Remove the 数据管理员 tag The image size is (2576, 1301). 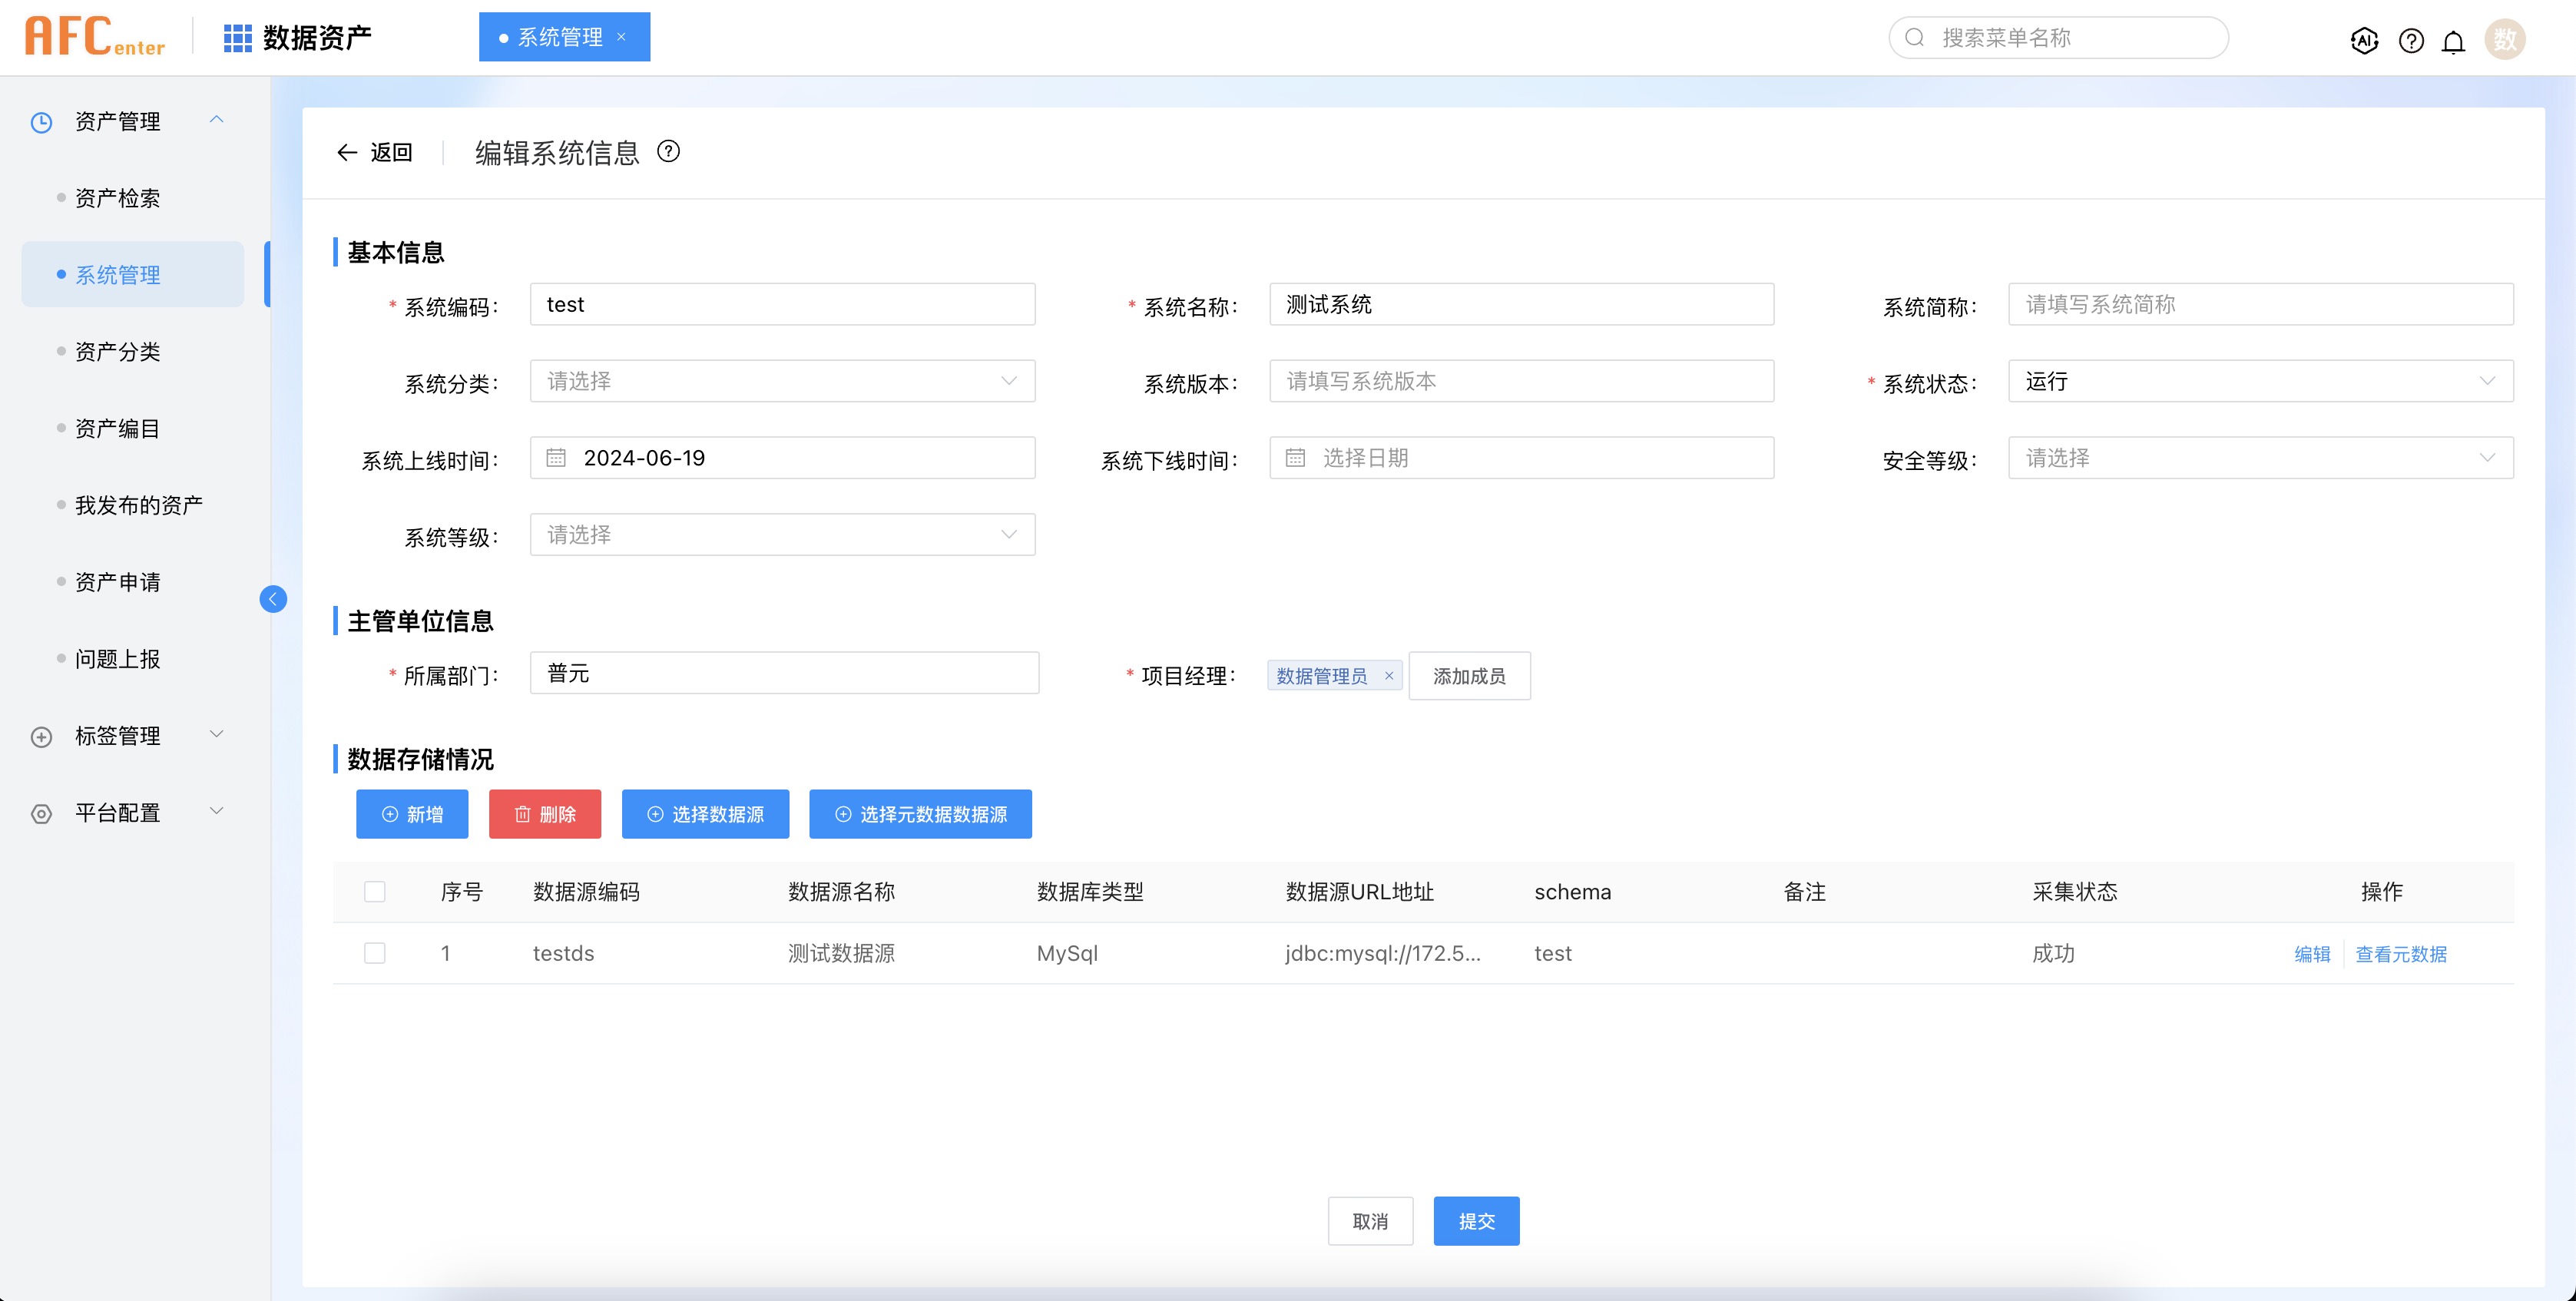(1388, 676)
